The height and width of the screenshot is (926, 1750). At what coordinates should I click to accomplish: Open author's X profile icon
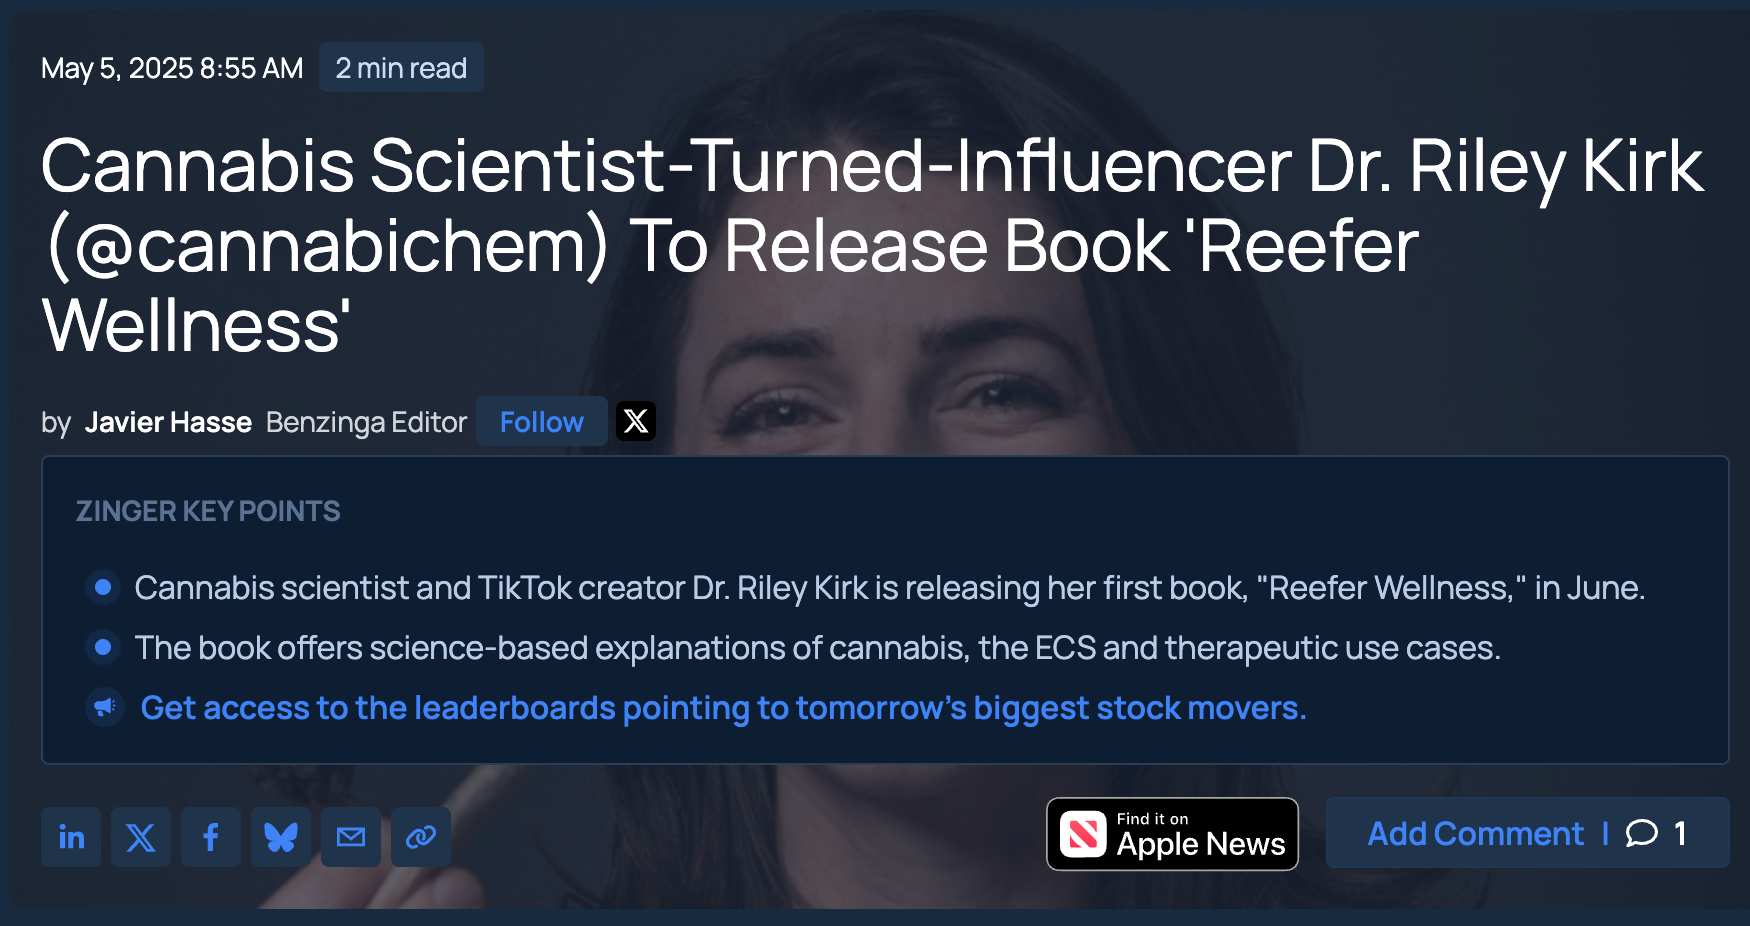636,421
